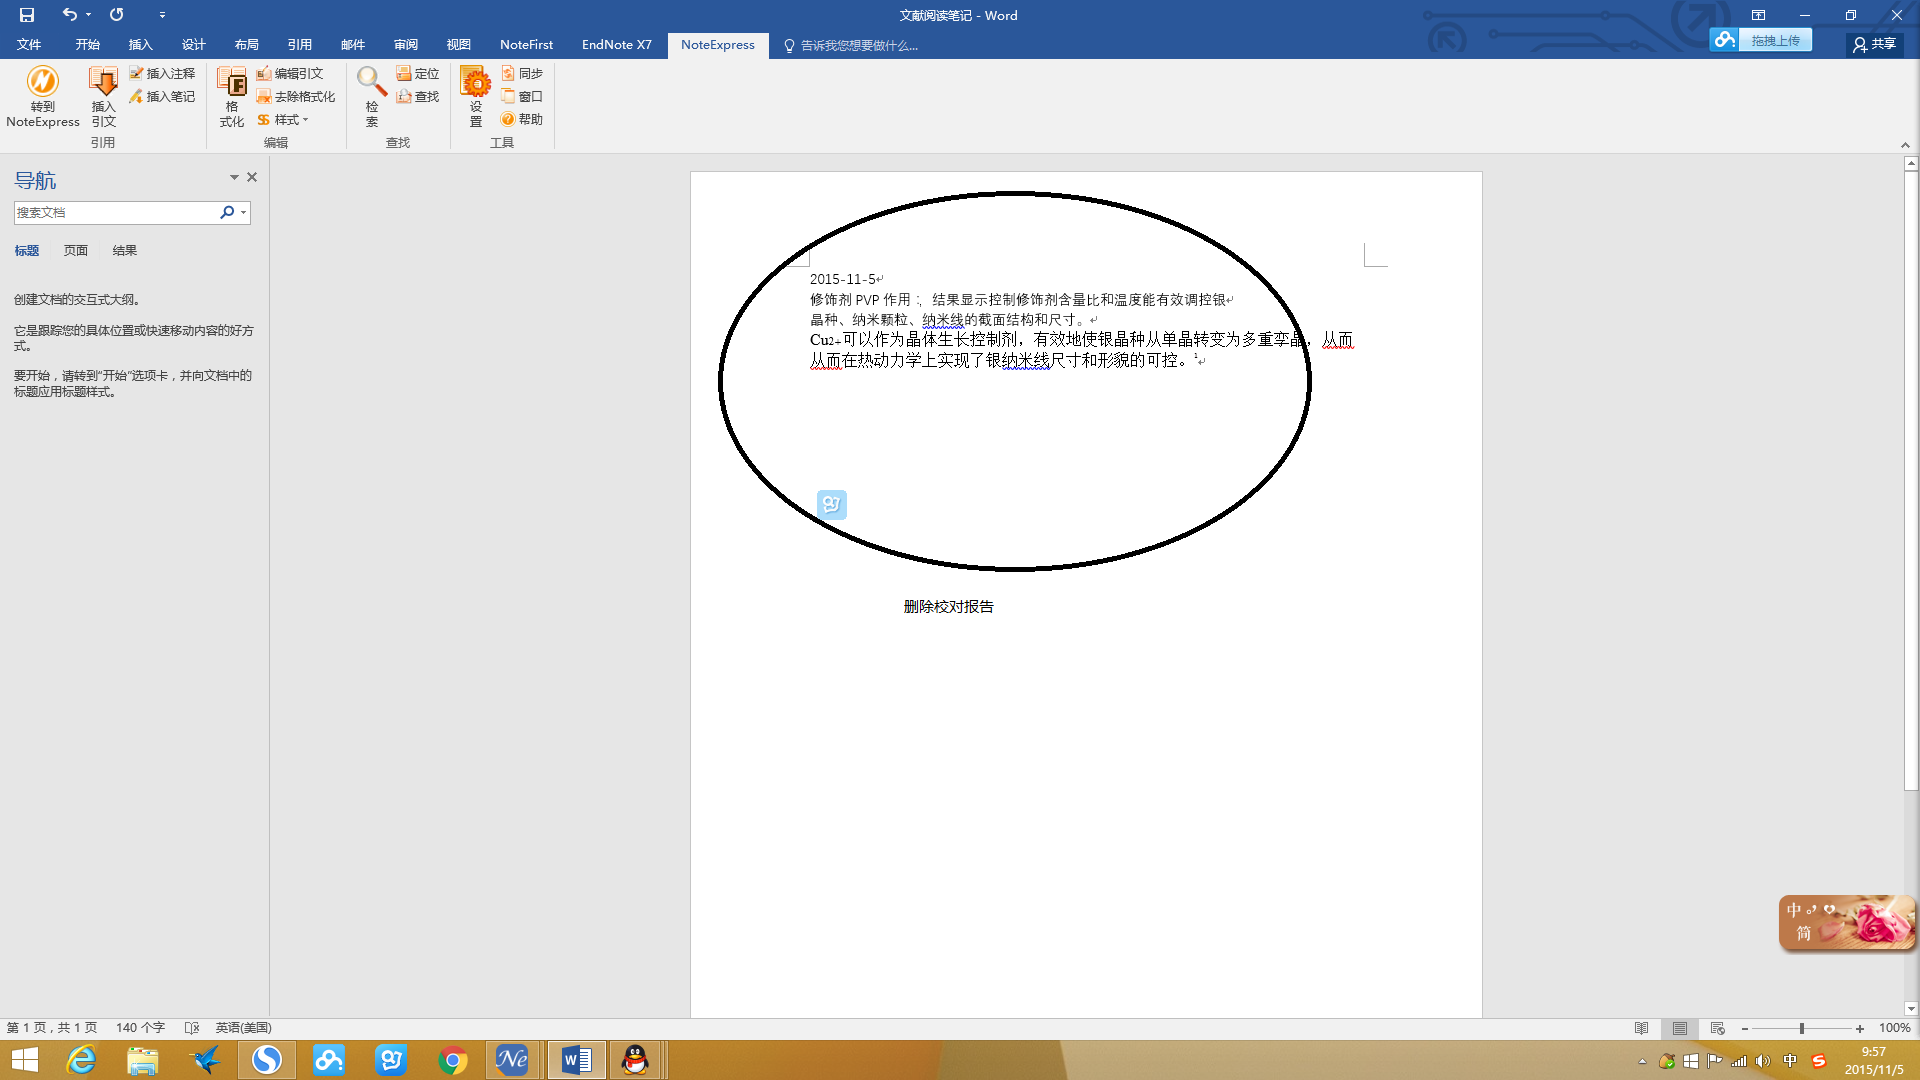Image resolution: width=1920 pixels, height=1080 pixels.
Task: Switch to the References (引用) tab
Action: (300, 45)
